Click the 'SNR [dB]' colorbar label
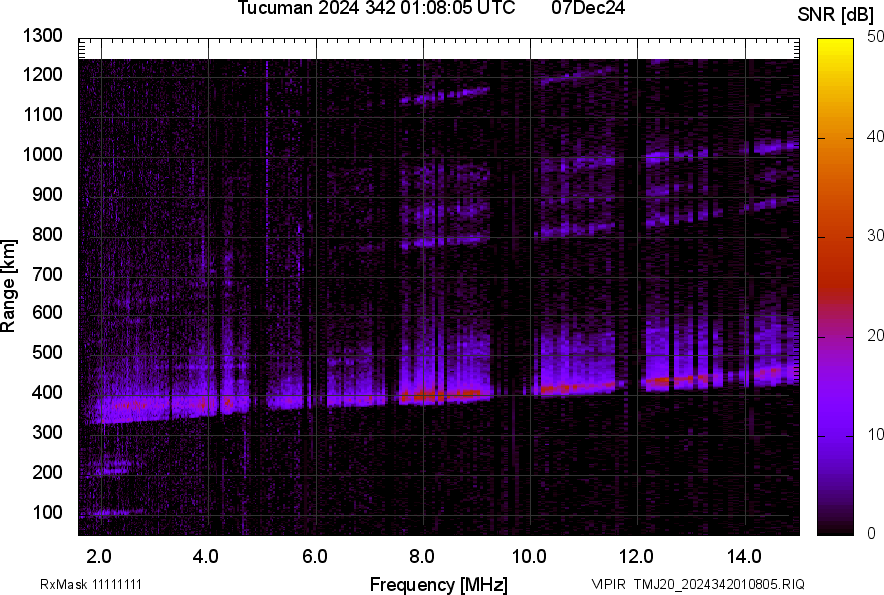The width and height of the screenshot is (884, 595). coord(835,15)
